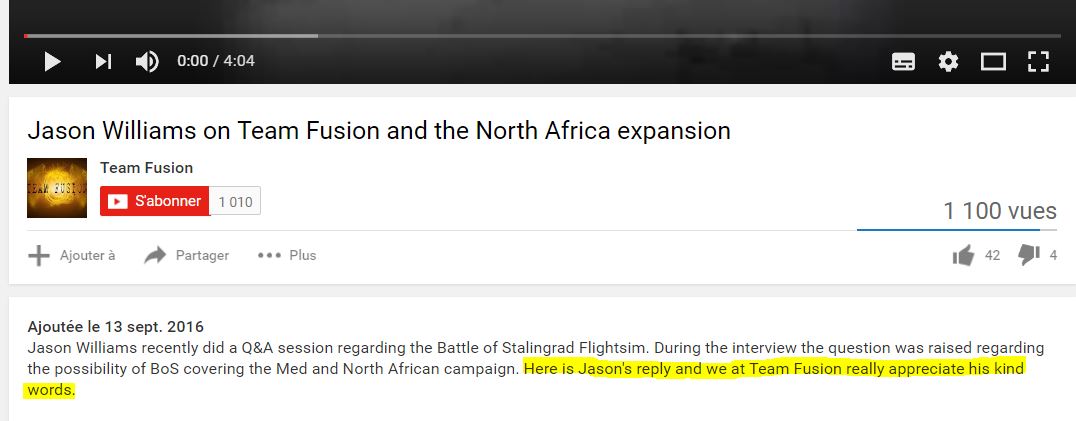Open the player settings gear

pyautogui.click(x=948, y=62)
